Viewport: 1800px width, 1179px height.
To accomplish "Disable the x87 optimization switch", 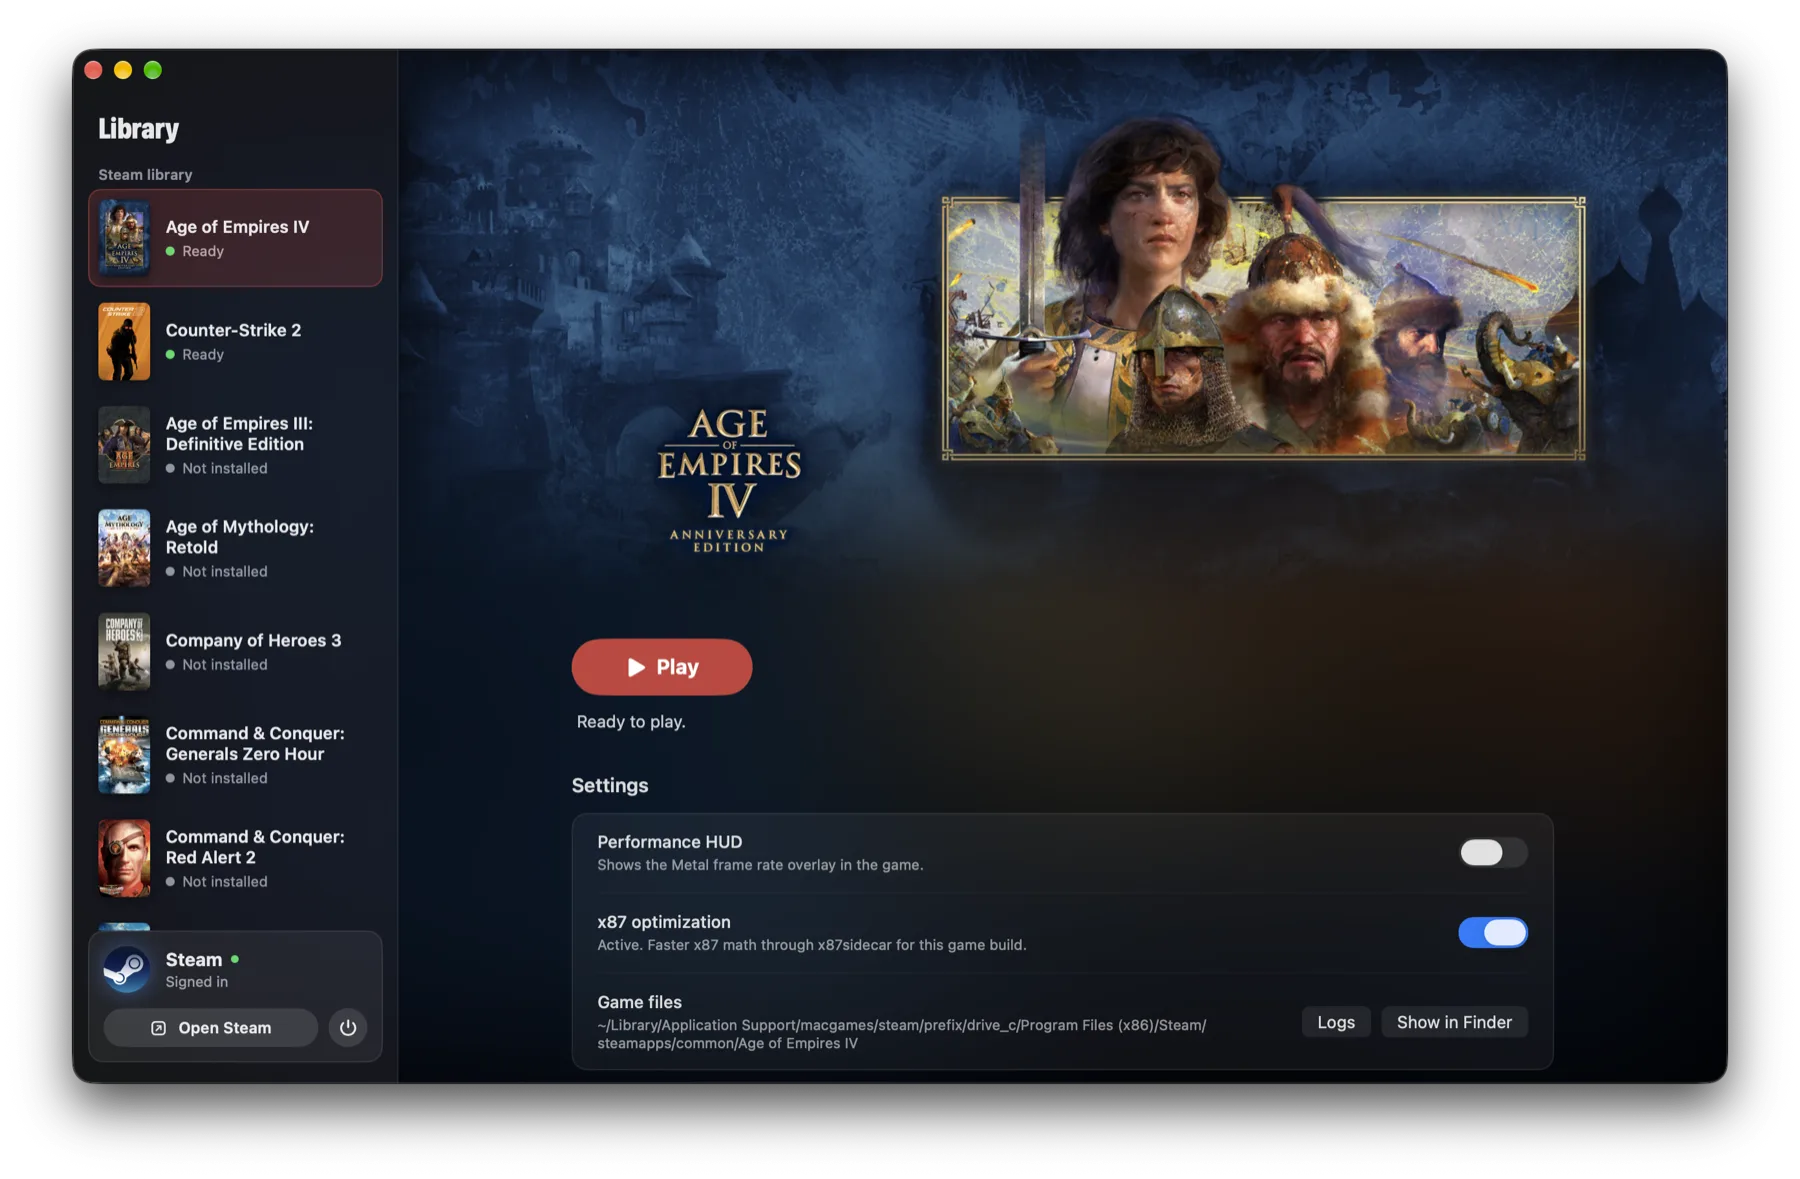I will pos(1492,932).
